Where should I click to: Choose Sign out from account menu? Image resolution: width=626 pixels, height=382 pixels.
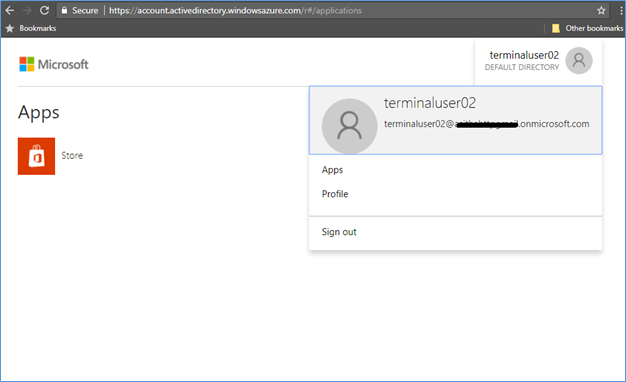tap(339, 232)
